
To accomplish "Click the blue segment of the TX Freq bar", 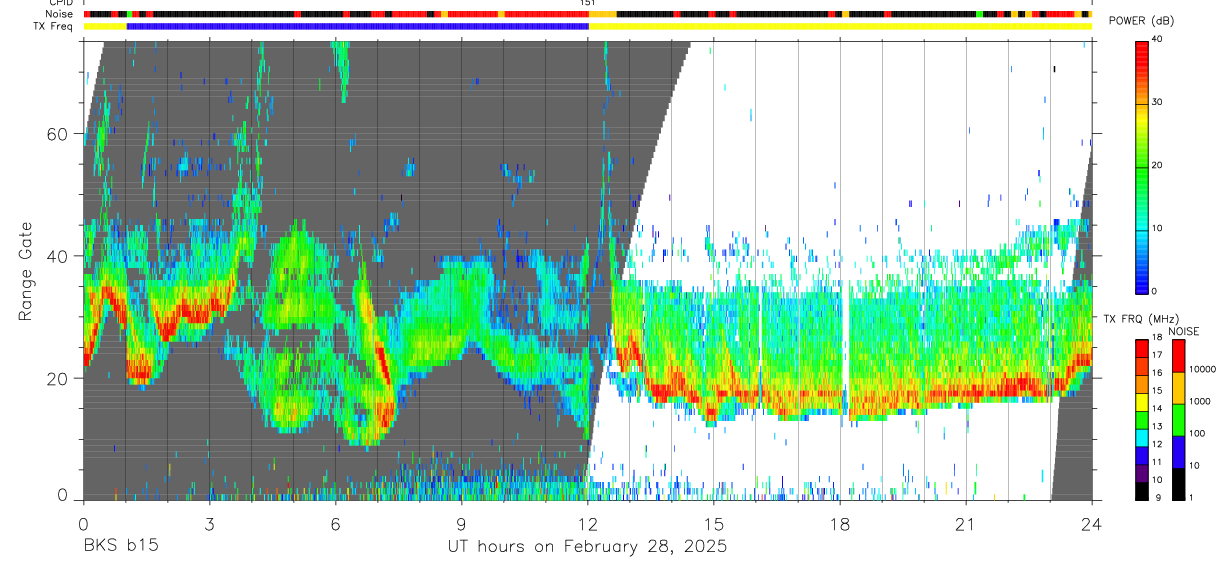I will point(358,26).
